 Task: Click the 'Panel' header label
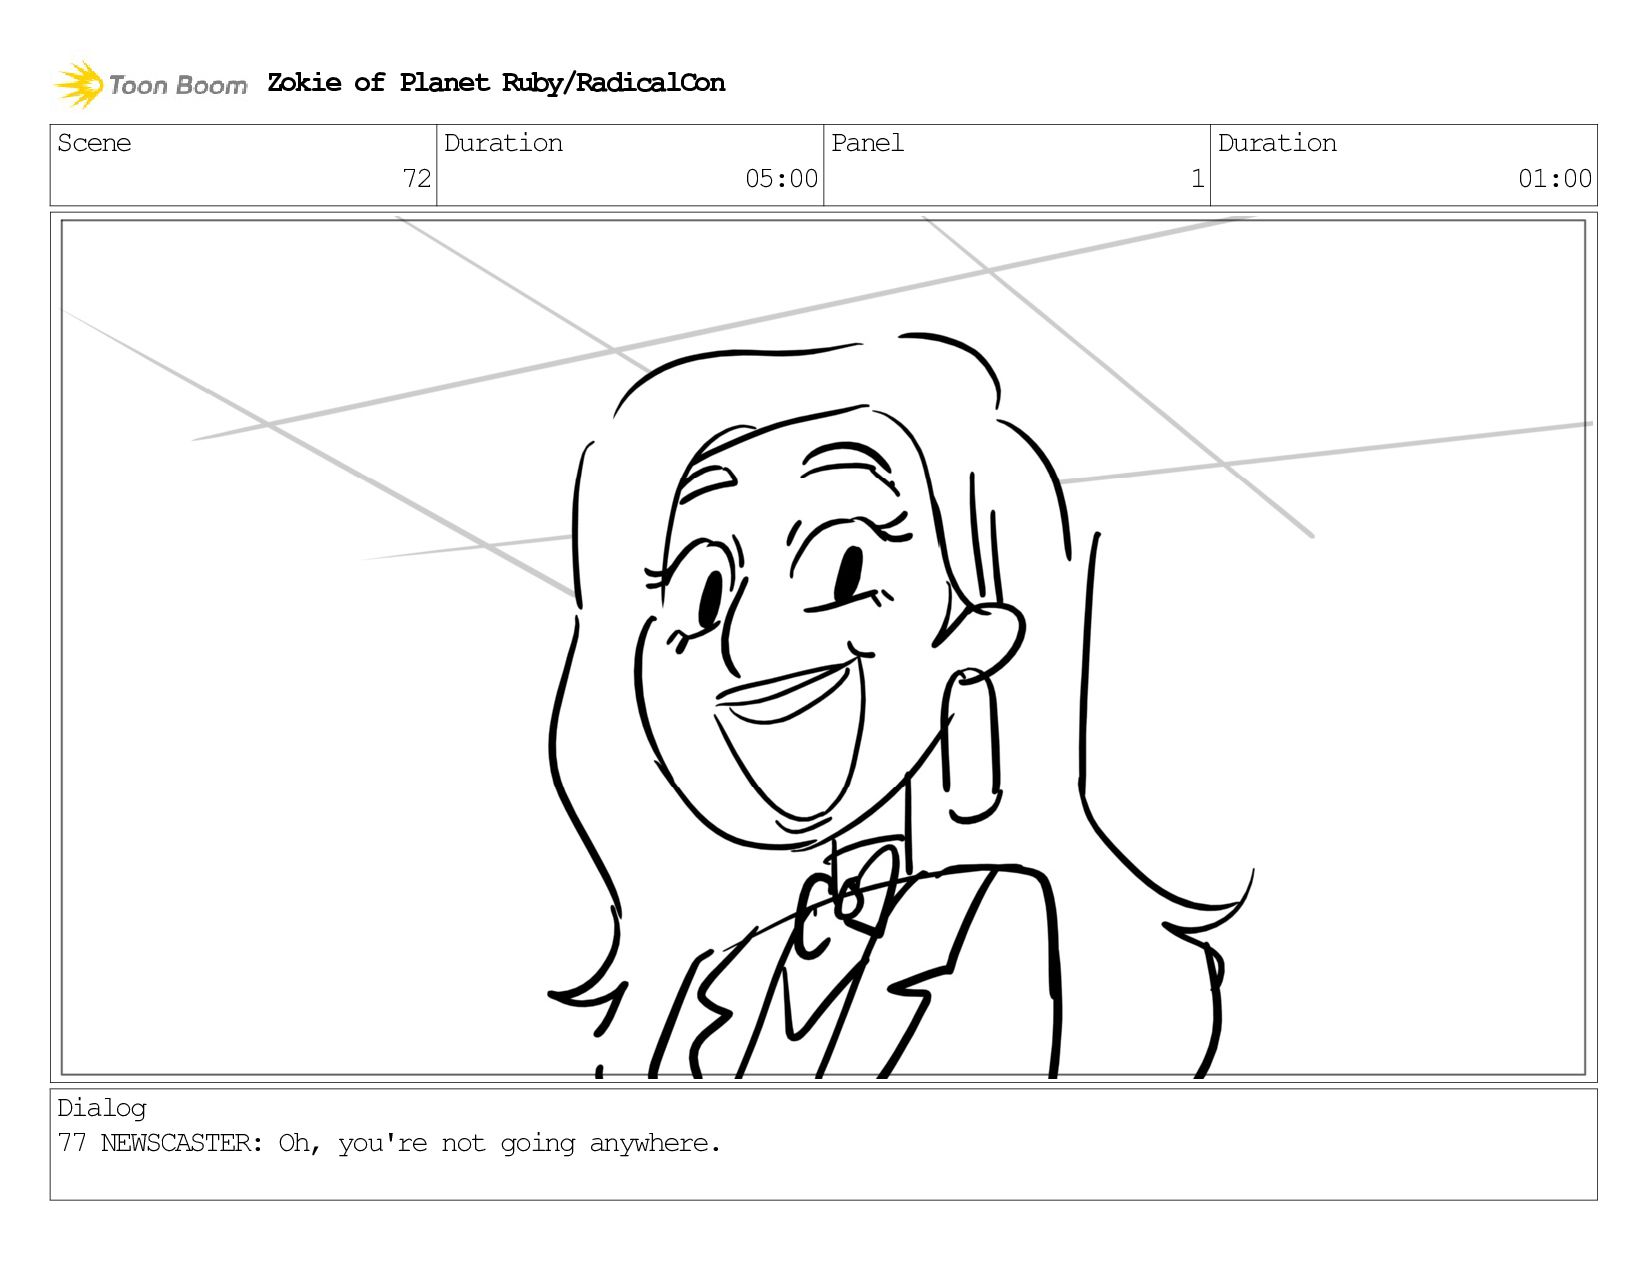[x=867, y=143]
